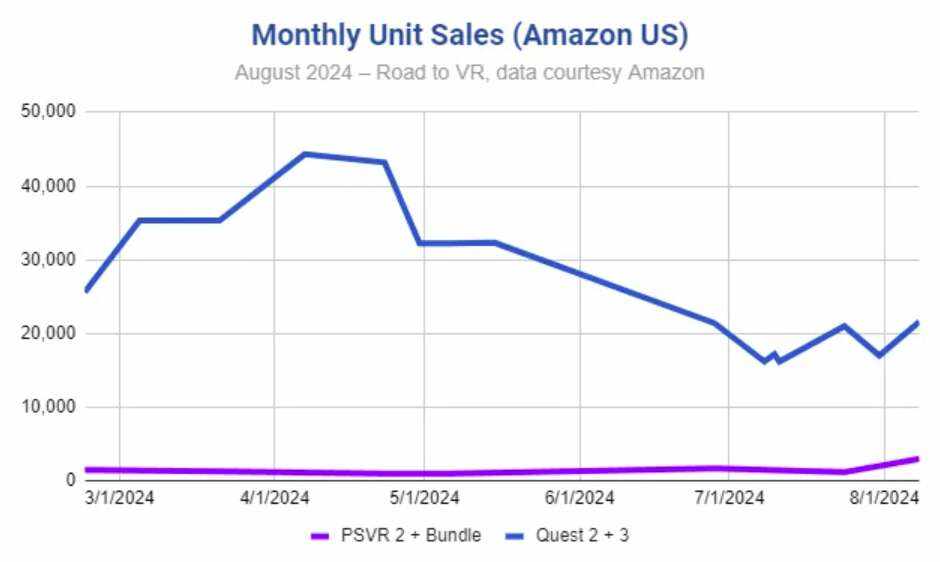The image size is (940, 562).
Task: Select the "Quest 2 + 3" legend label
Action: 582,536
